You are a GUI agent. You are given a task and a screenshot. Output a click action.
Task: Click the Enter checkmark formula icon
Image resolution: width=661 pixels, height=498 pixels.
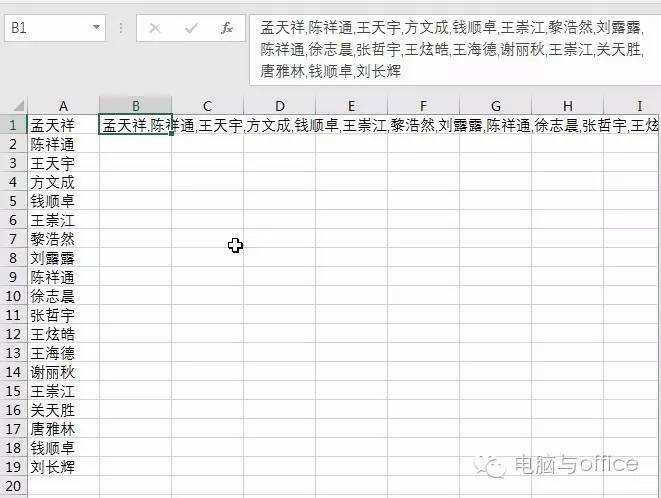[x=191, y=28]
